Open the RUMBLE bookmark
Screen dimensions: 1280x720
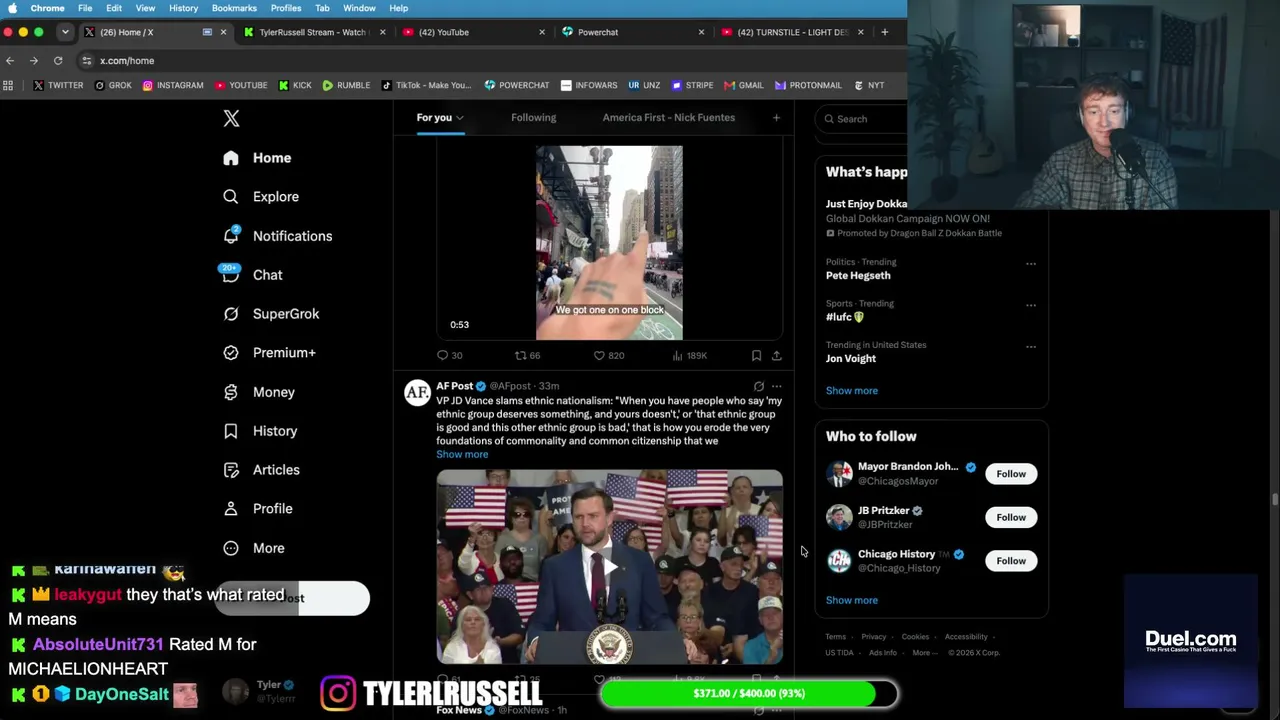pyautogui.click(x=346, y=85)
